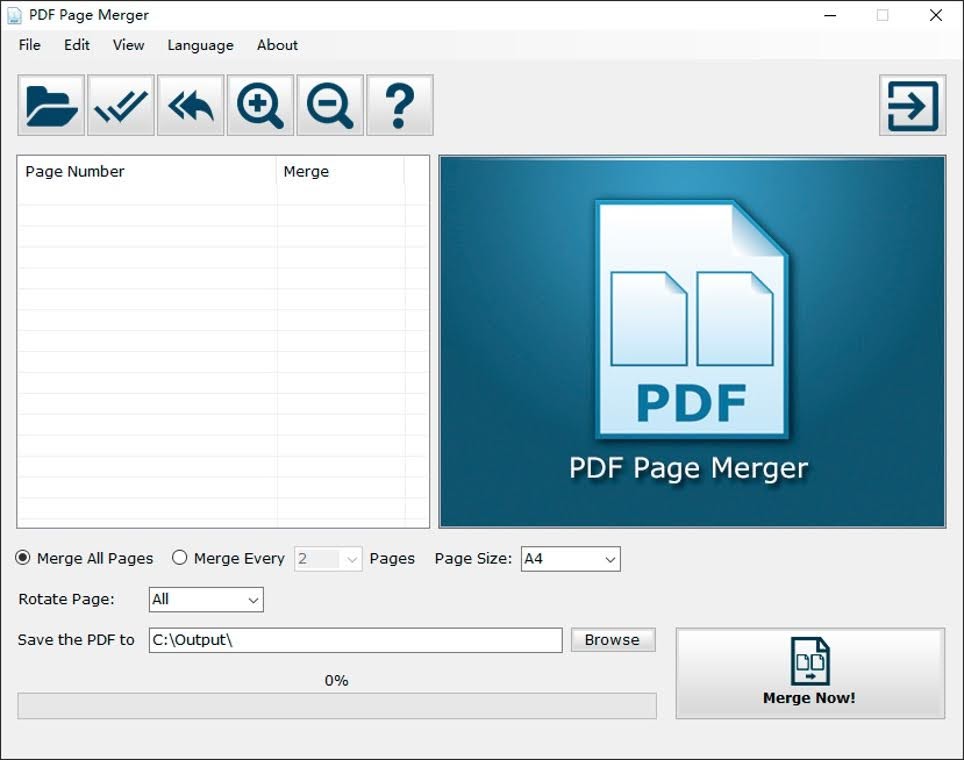This screenshot has height=760, width=964.
Task: Deselect pages using the back arrows icon
Action: pyautogui.click(x=190, y=104)
